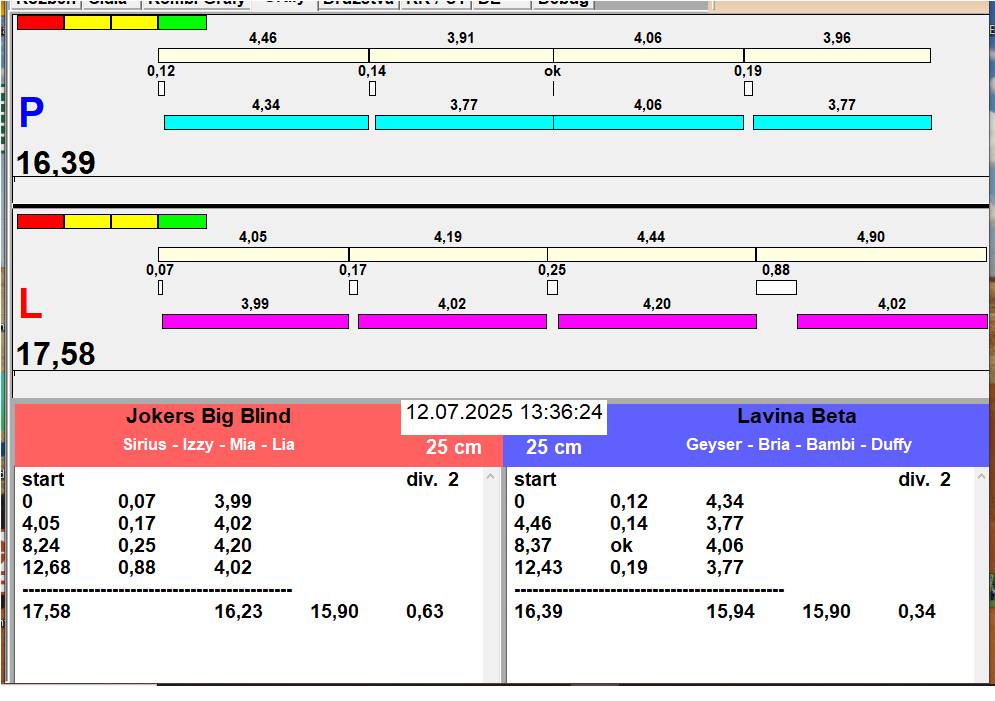Click the race timestamp 12.07.2025 13:36:24
The image size is (995, 701).
click(504, 413)
